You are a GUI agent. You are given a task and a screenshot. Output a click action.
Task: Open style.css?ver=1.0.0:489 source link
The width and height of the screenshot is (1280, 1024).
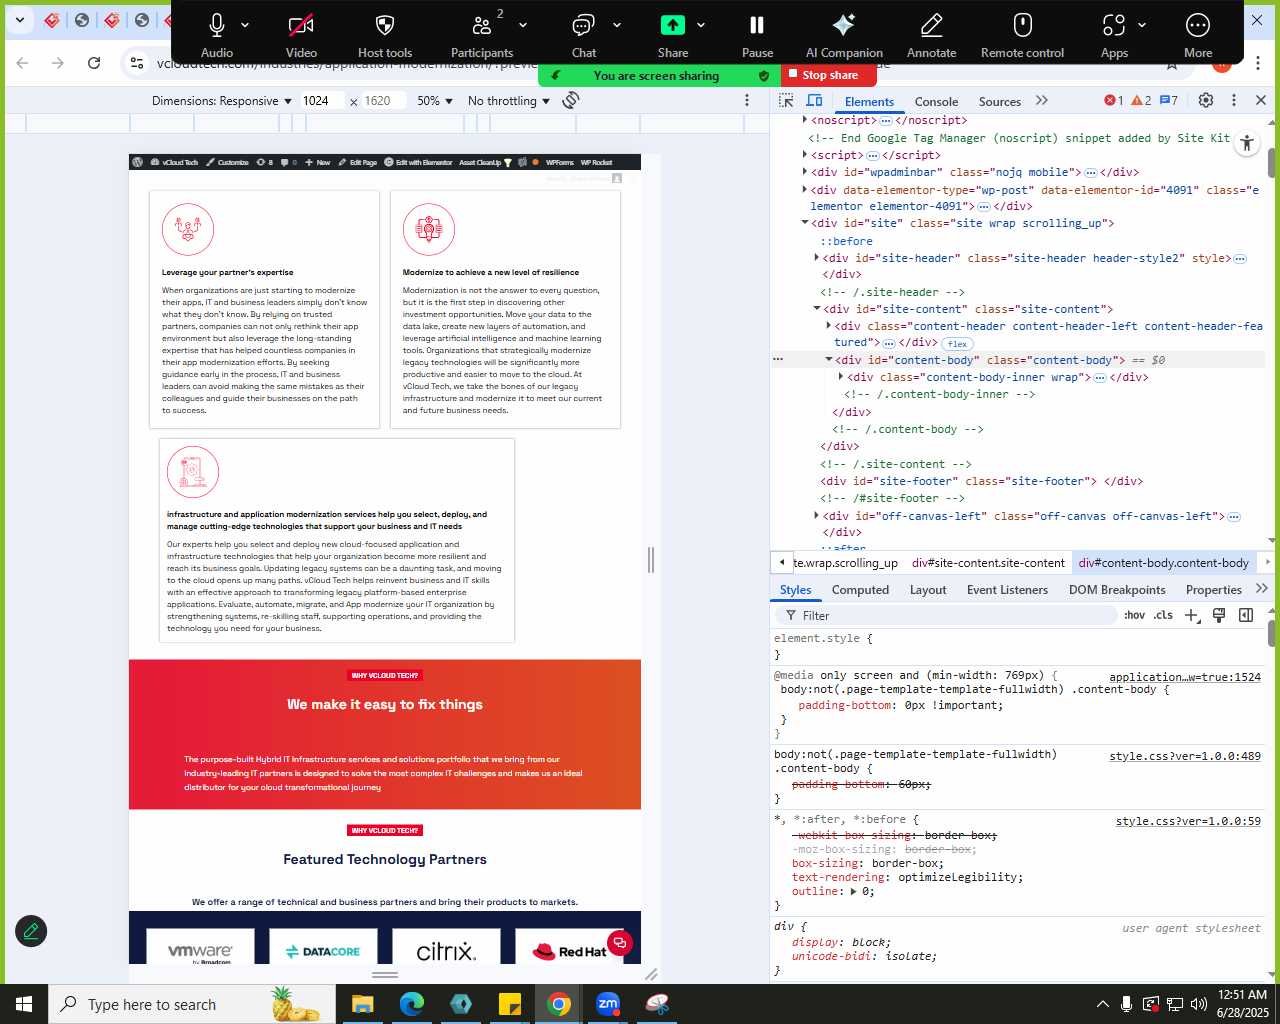1185,756
